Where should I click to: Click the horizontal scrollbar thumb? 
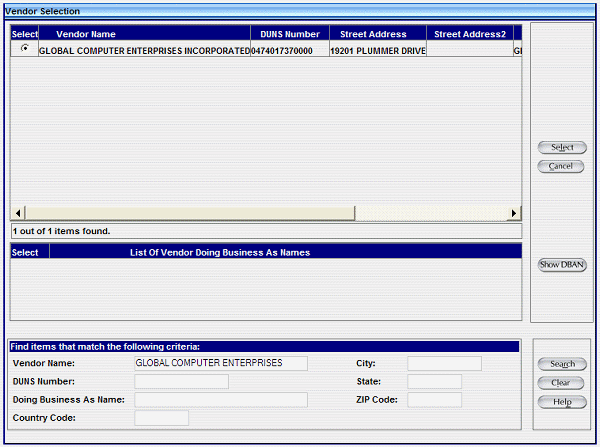click(190, 213)
